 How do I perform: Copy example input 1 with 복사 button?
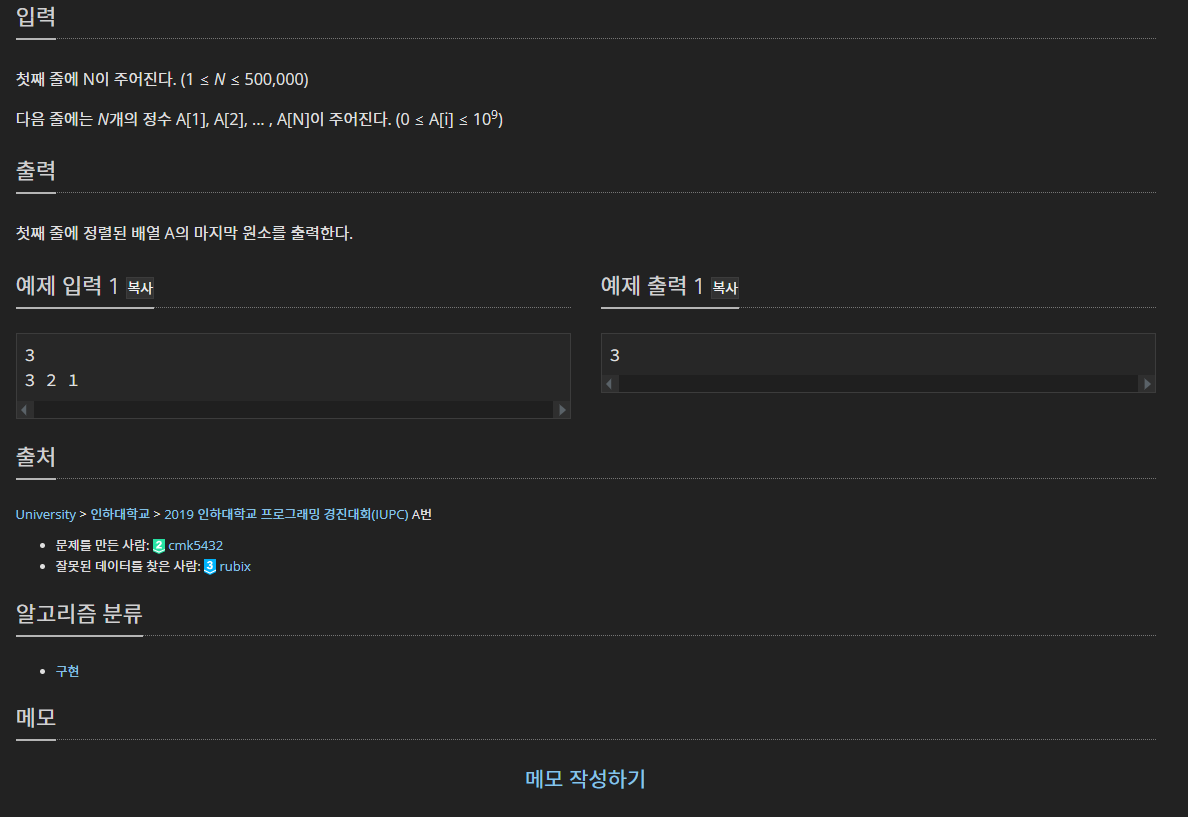[140, 288]
